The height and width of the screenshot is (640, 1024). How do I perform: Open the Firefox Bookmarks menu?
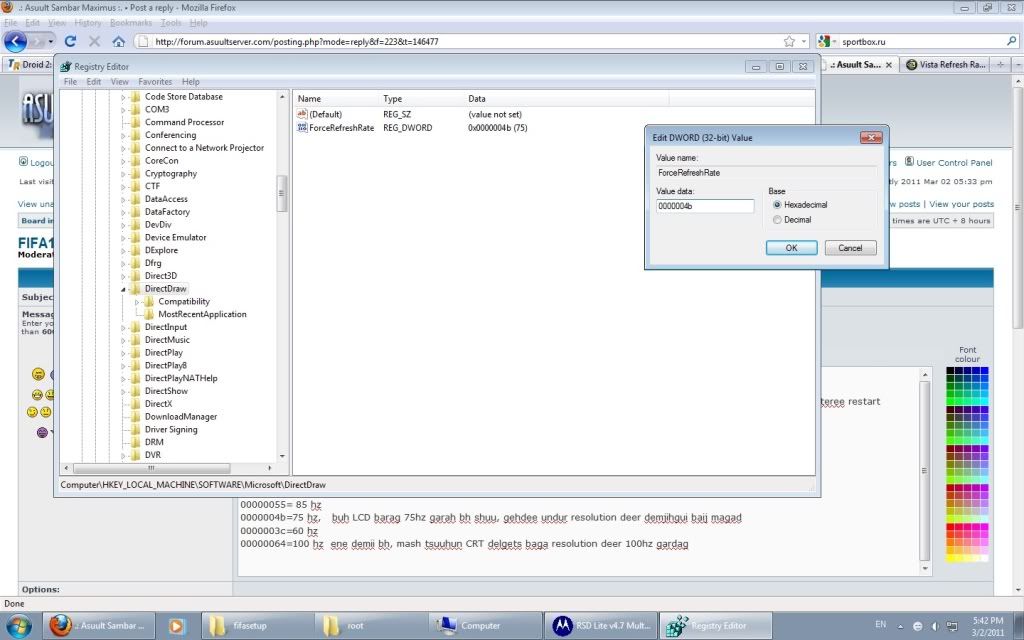click(131, 22)
